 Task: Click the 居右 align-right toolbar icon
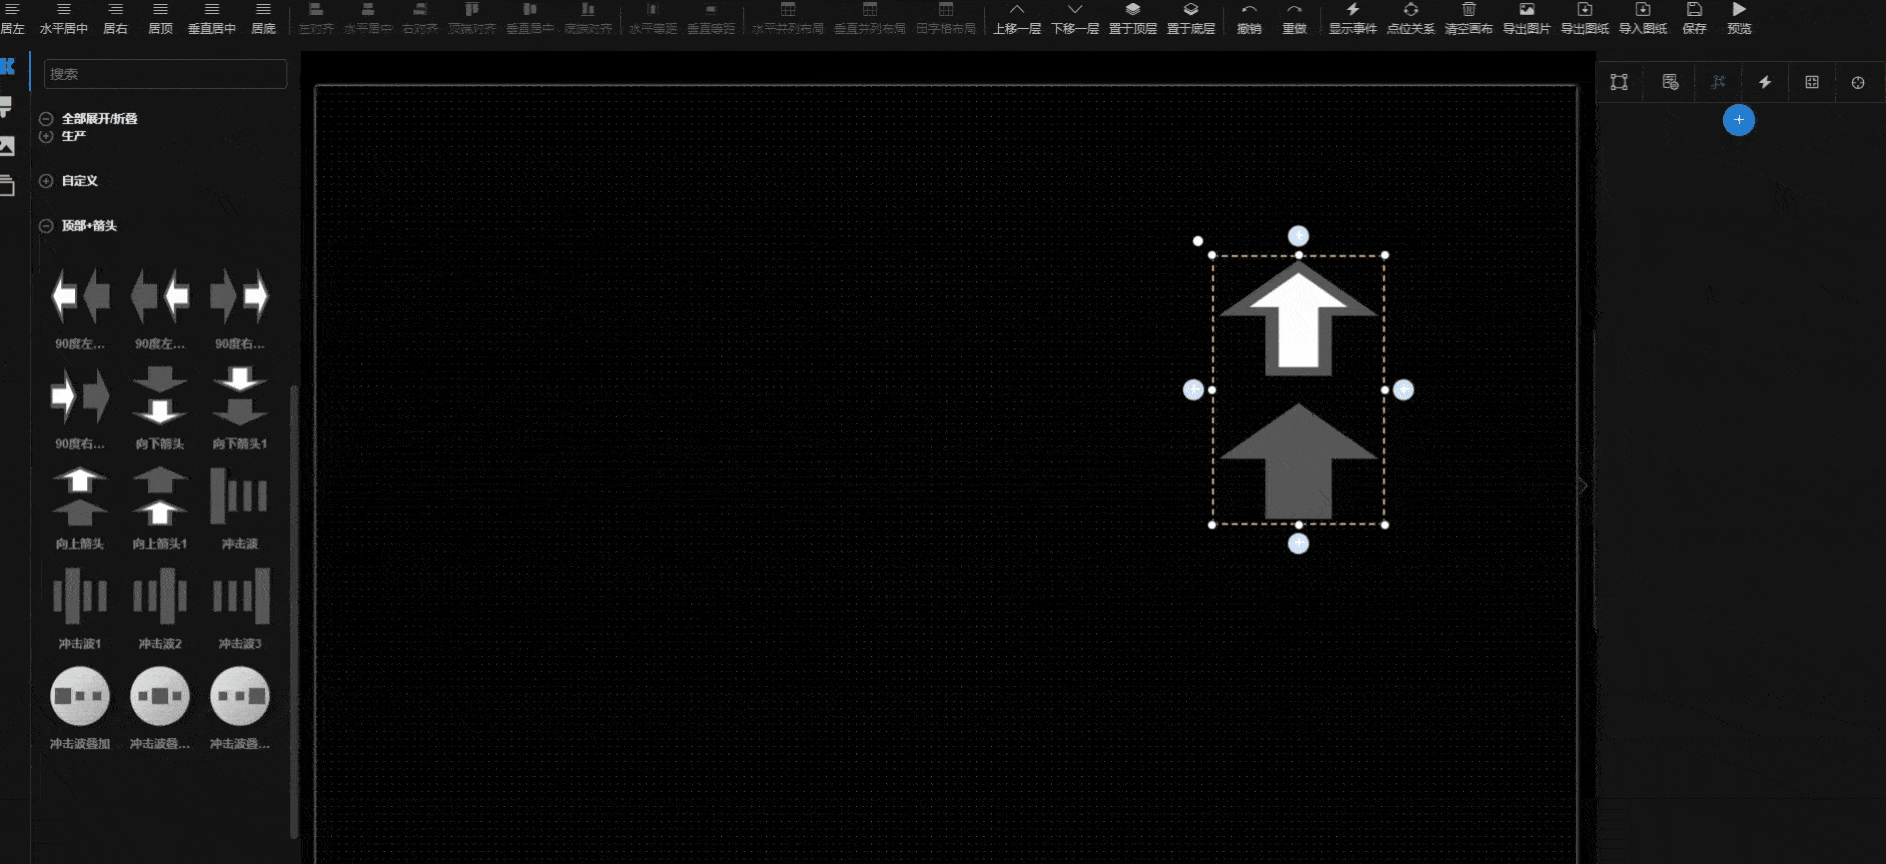click(x=115, y=9)
